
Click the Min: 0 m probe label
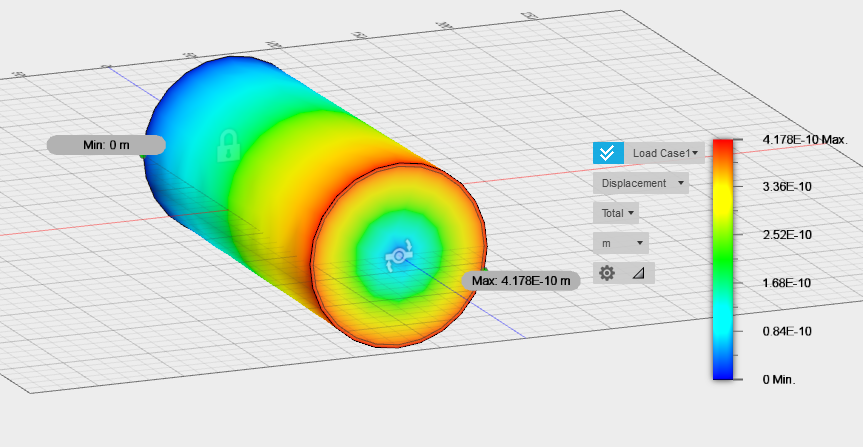[106, 145]
